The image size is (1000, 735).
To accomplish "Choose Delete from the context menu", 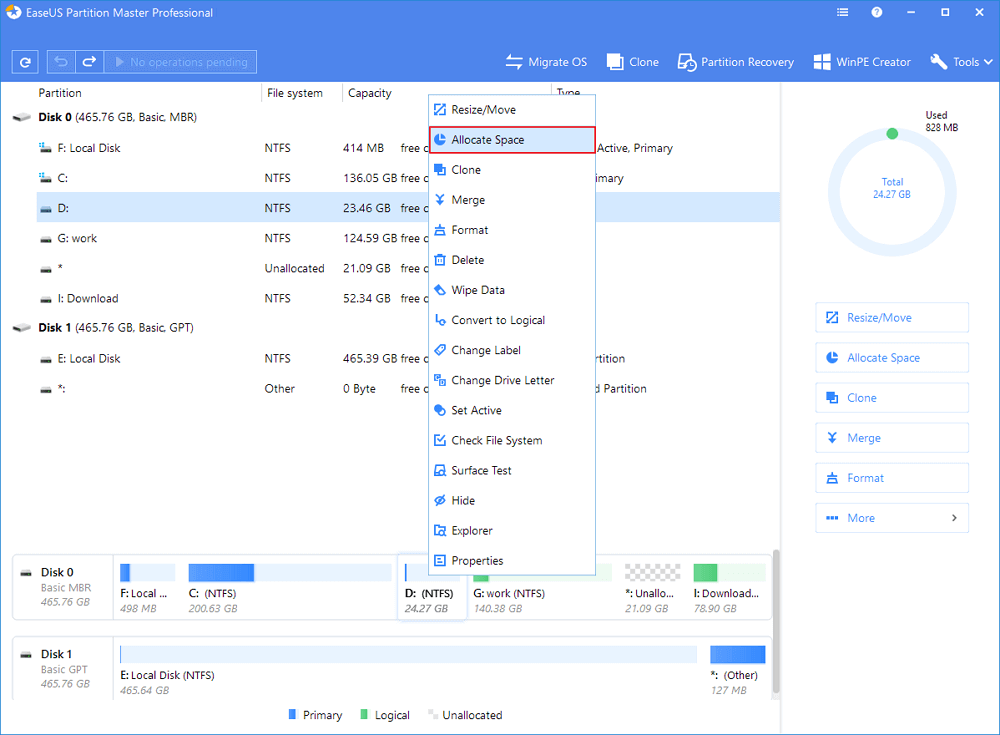I will 512,260.
